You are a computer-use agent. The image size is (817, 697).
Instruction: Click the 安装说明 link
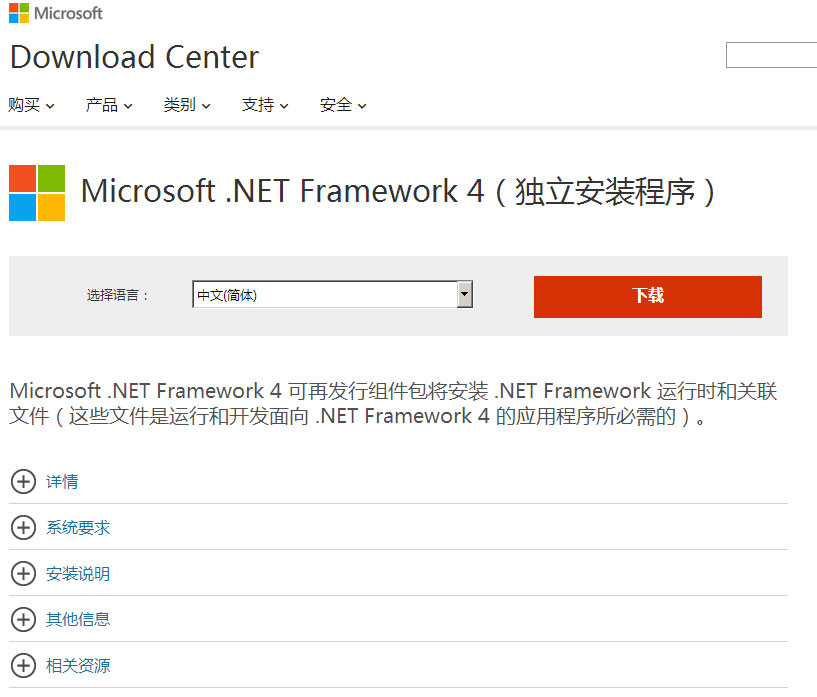[x=78, y=574]
